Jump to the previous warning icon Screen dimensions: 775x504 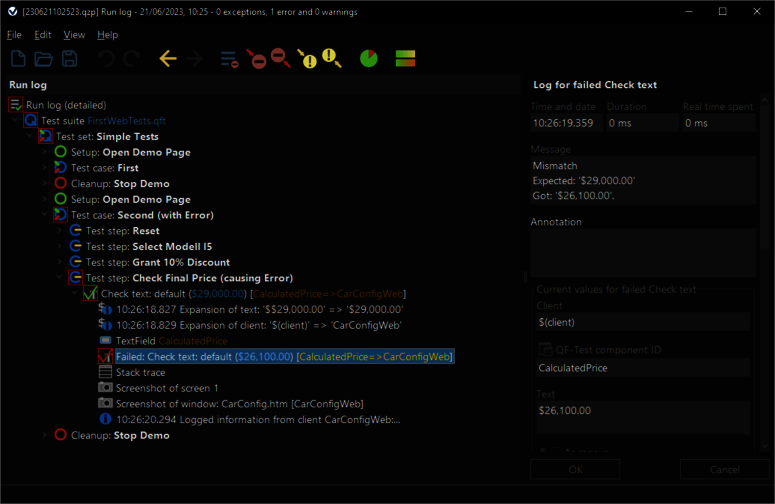point(307,59)
